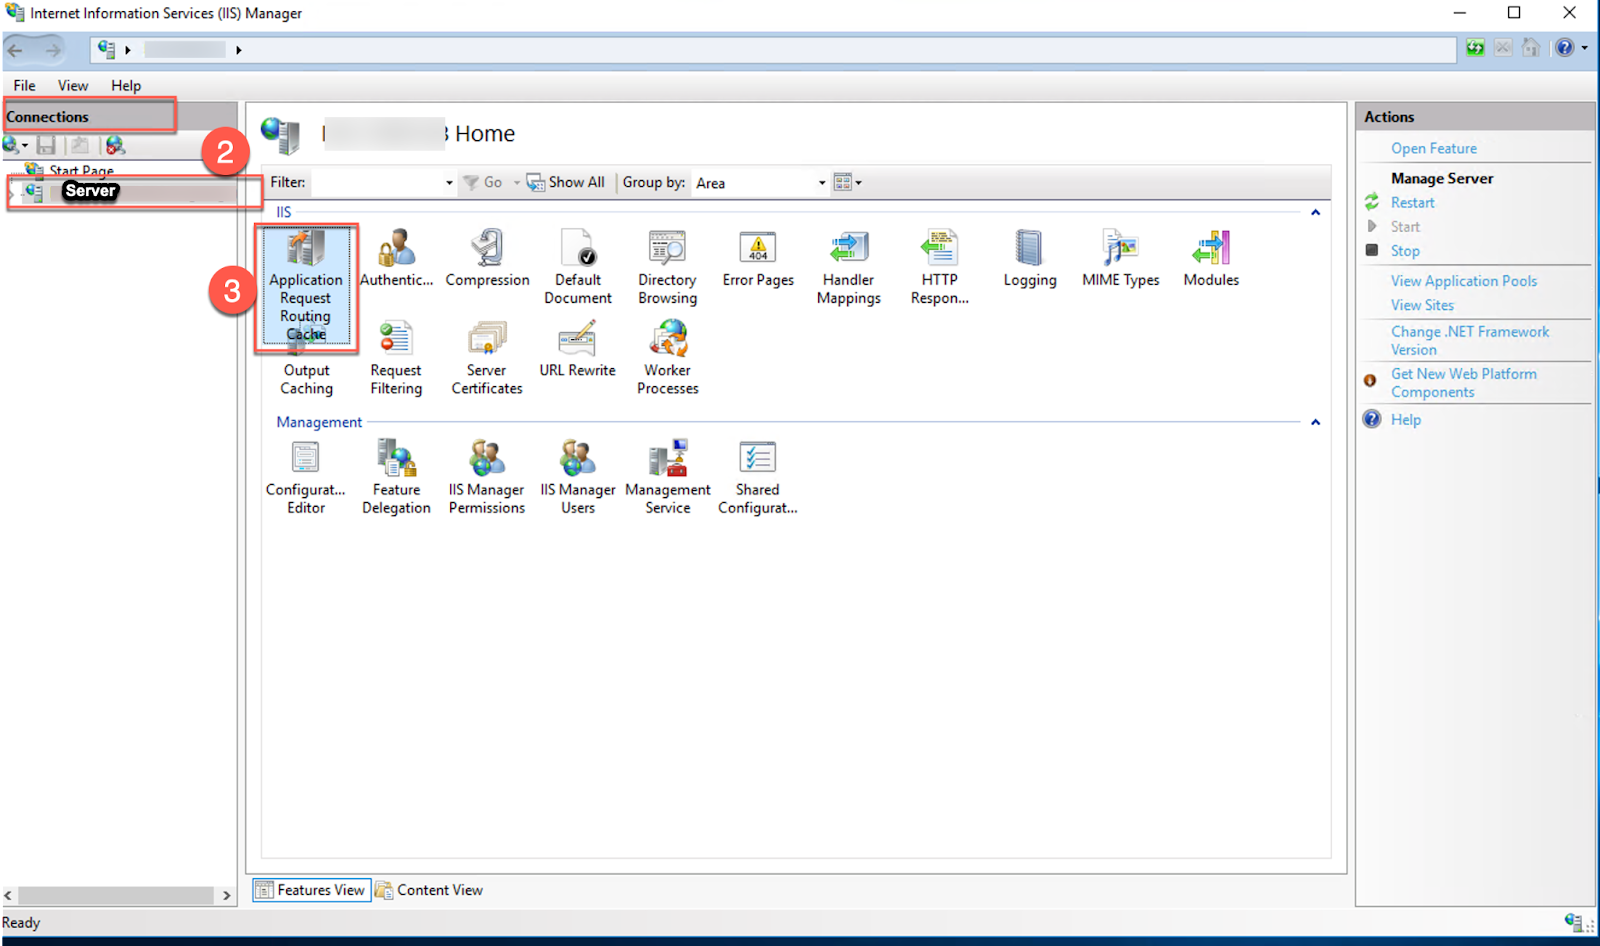Open the URL Rewrite feature
1600x946 pixels.
point(578,349)
